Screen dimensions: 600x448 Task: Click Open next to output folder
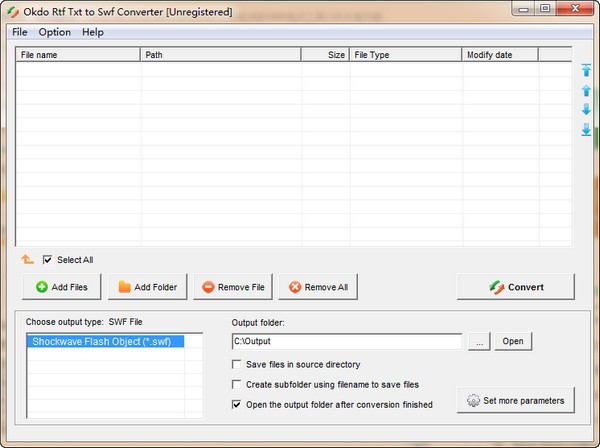click(x=513, y=341)
